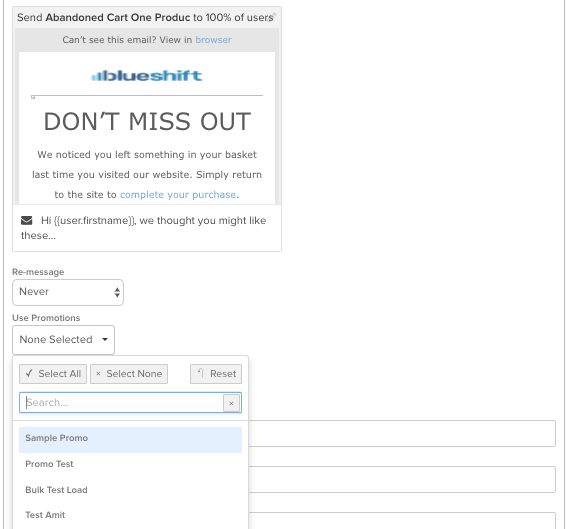
Task: Follow the browser link in the email preview
Action: coord(213,40)
